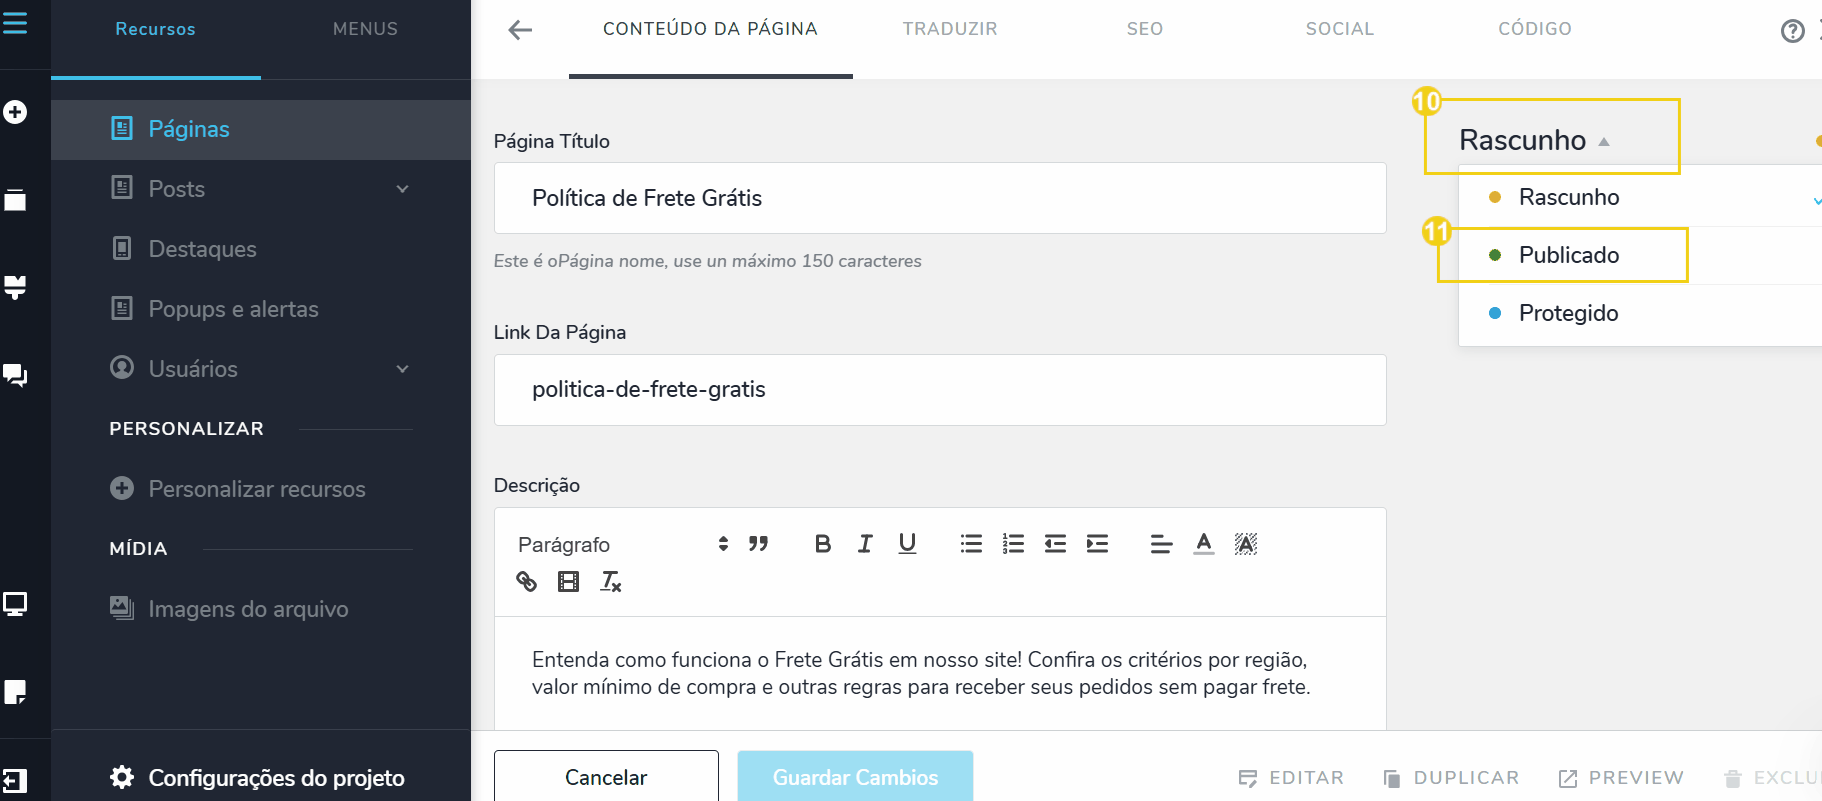This screenshot has width=1822, height=801.
Task: Click the add plus icon in left rail
Action: 15,112
